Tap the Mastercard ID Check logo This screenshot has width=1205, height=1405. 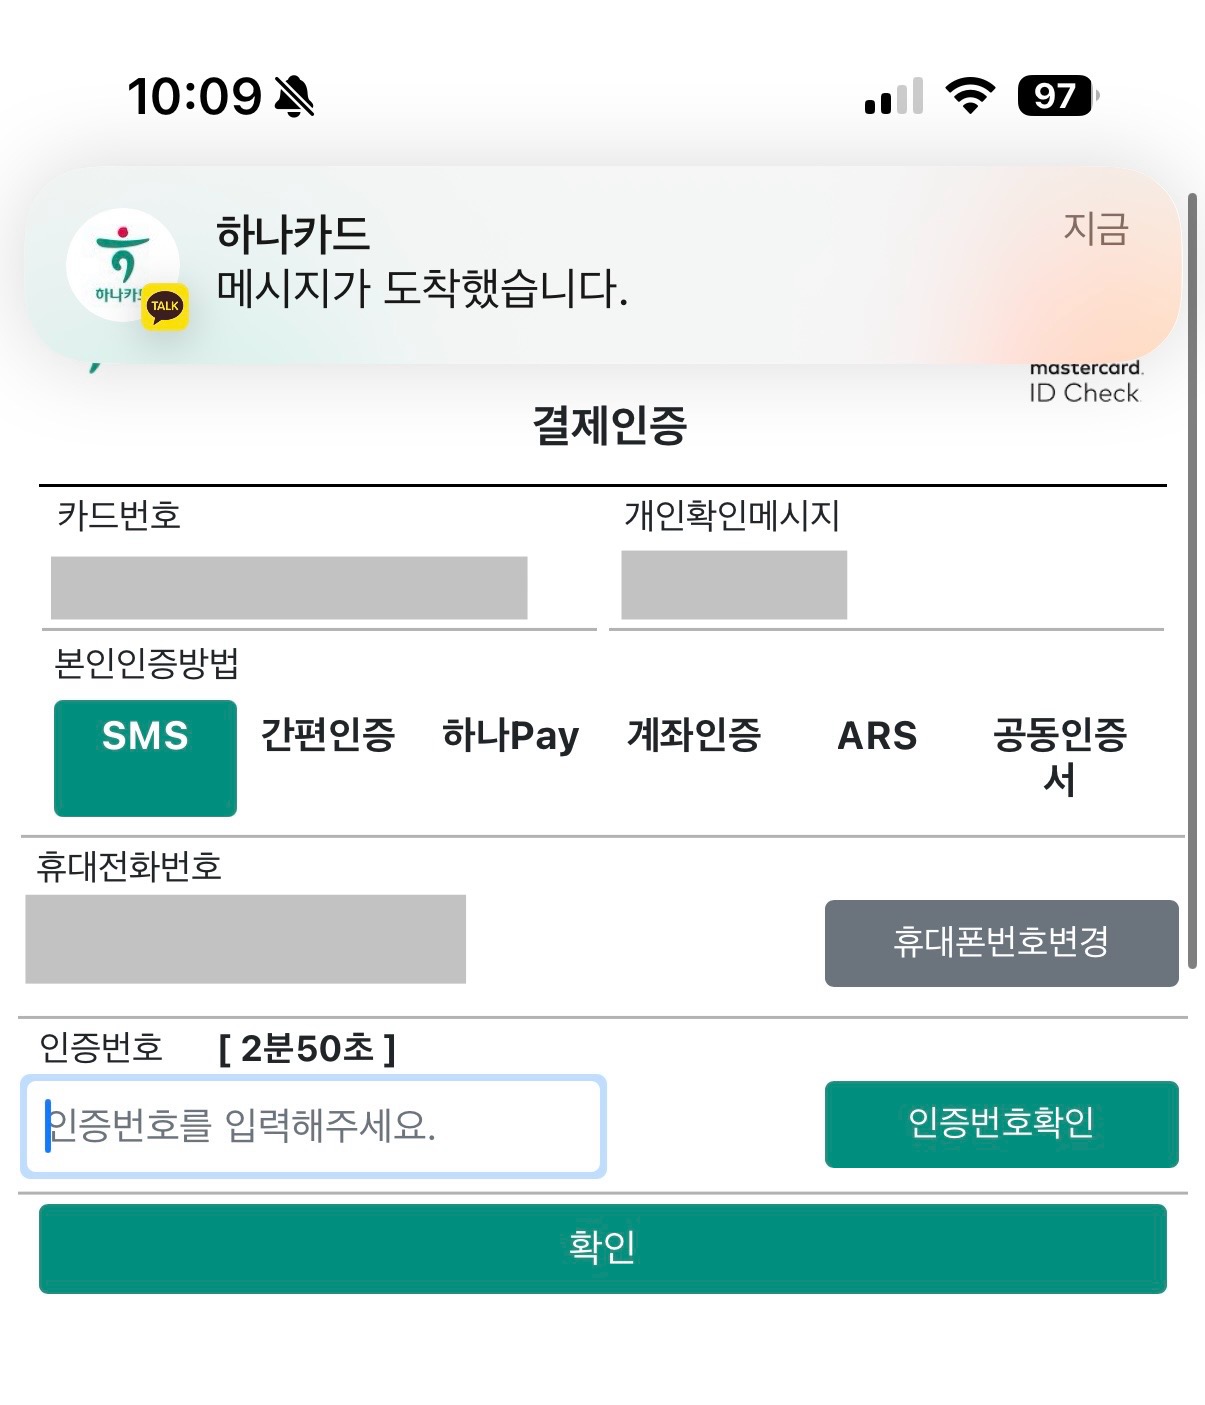pos(1085,381)
